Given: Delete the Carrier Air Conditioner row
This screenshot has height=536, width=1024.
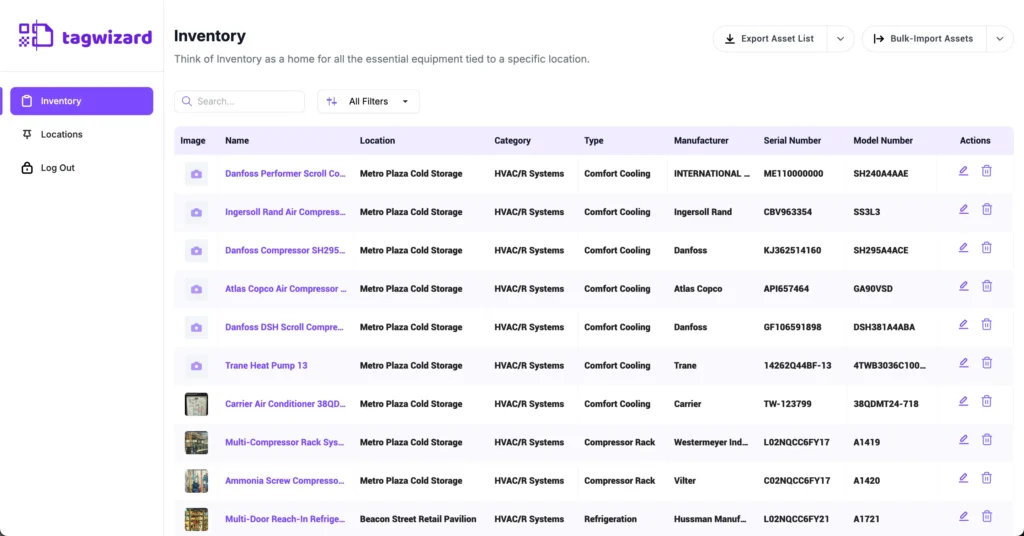Looking at the screenshot, I should pyautogui.click(x=987, y=402).
